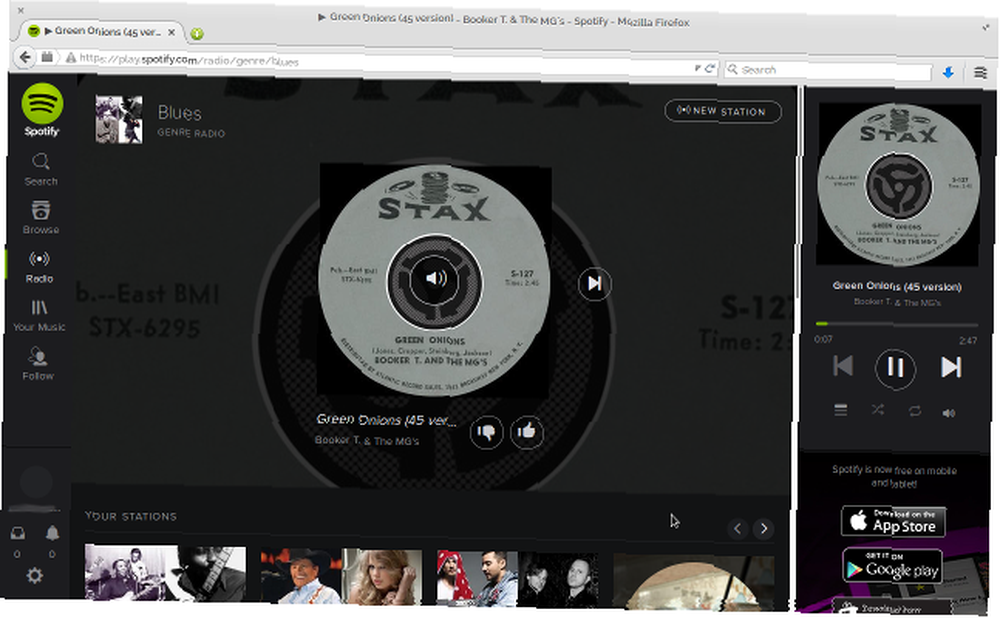
Task: Click the Firefox back button
Action: tap(26, 57)
